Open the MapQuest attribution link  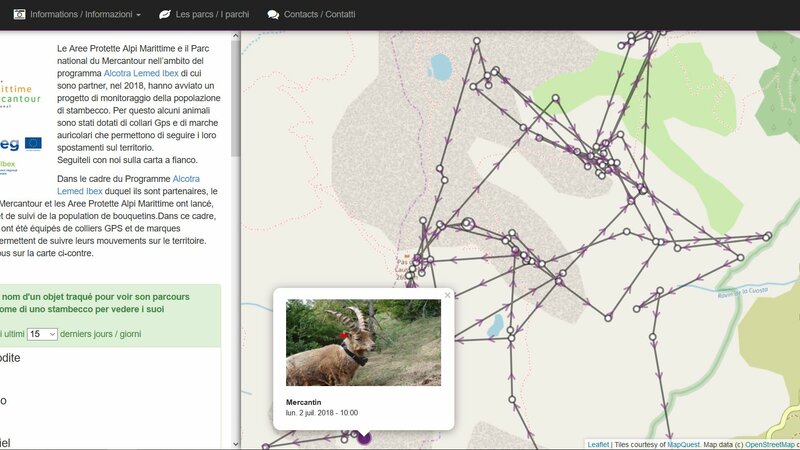(x=682, y=444)
